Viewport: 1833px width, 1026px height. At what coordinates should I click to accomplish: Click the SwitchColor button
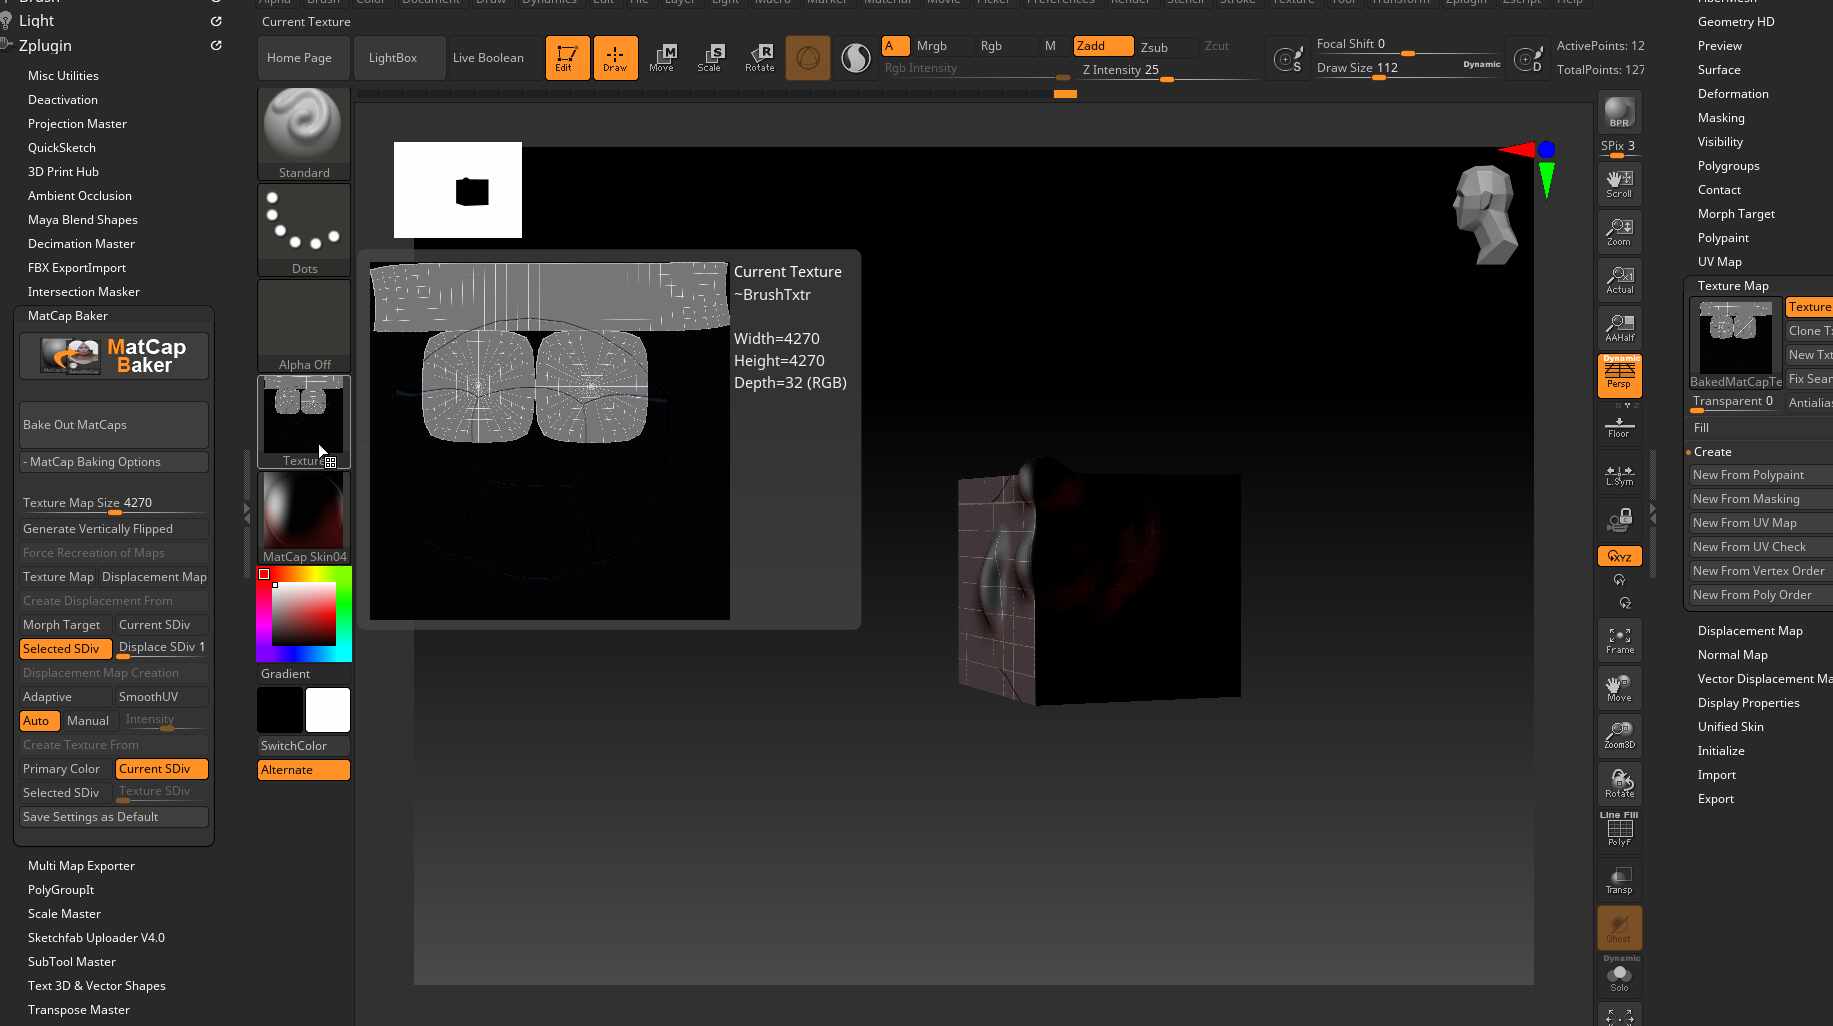[304, 746]
